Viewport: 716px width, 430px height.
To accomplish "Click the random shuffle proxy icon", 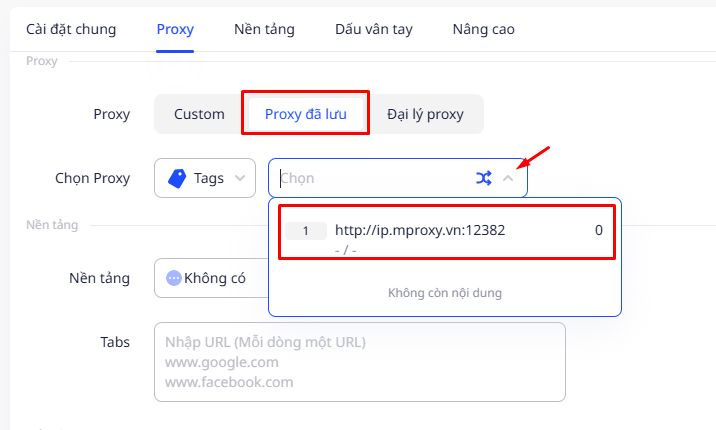I will [x=484, y=178].
